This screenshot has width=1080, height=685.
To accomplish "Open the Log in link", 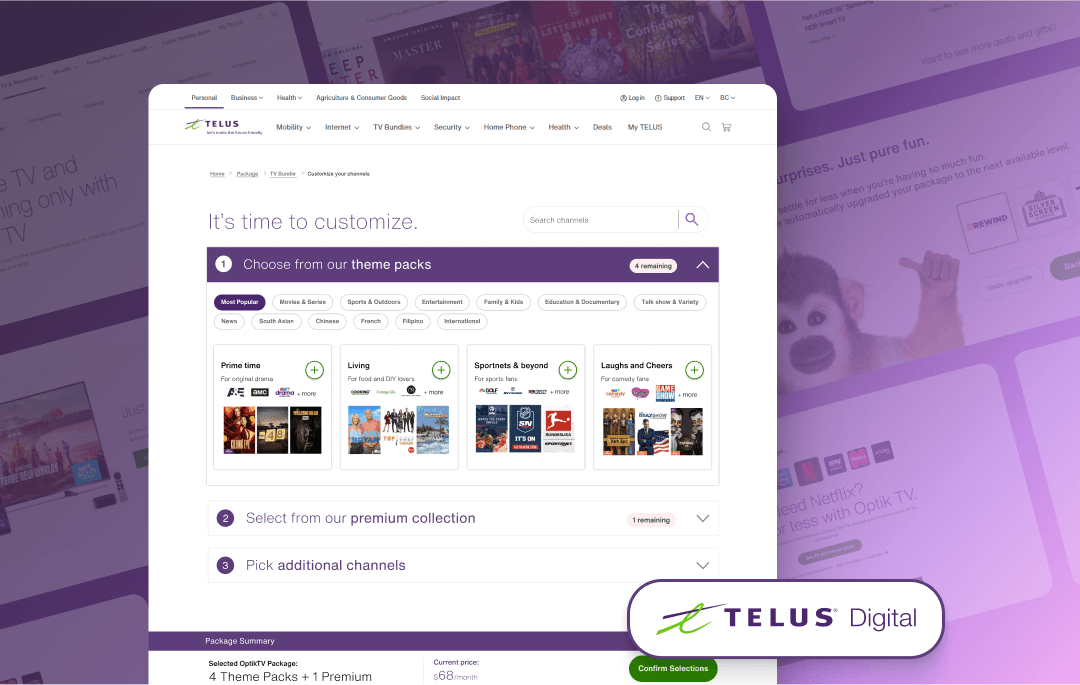I will pos(632,98).
